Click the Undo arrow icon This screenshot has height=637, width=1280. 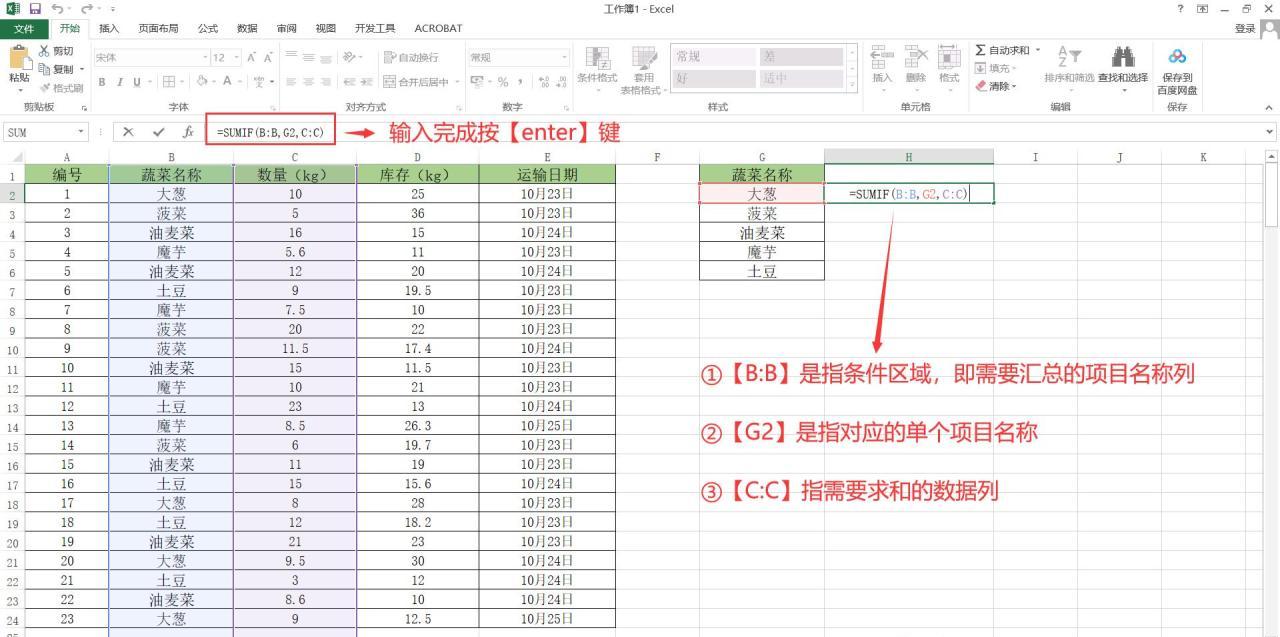(x=58, y=9)
